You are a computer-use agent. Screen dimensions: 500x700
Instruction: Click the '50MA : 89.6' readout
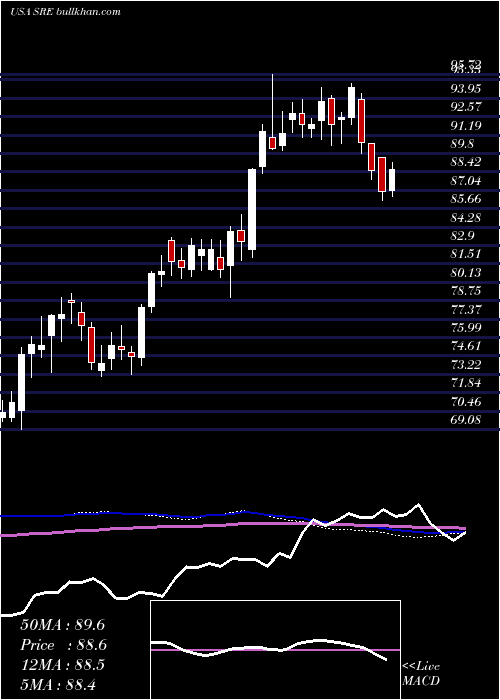point(62,625)
